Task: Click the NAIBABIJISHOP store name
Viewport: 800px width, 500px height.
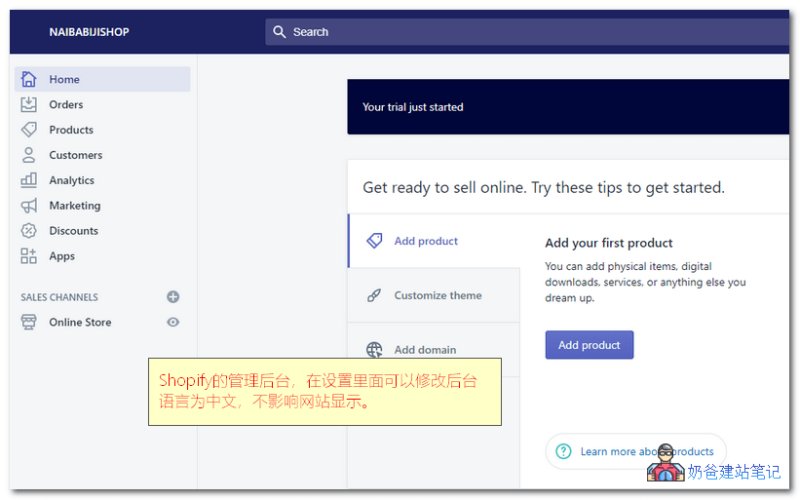Action: [x=89, y=32]
